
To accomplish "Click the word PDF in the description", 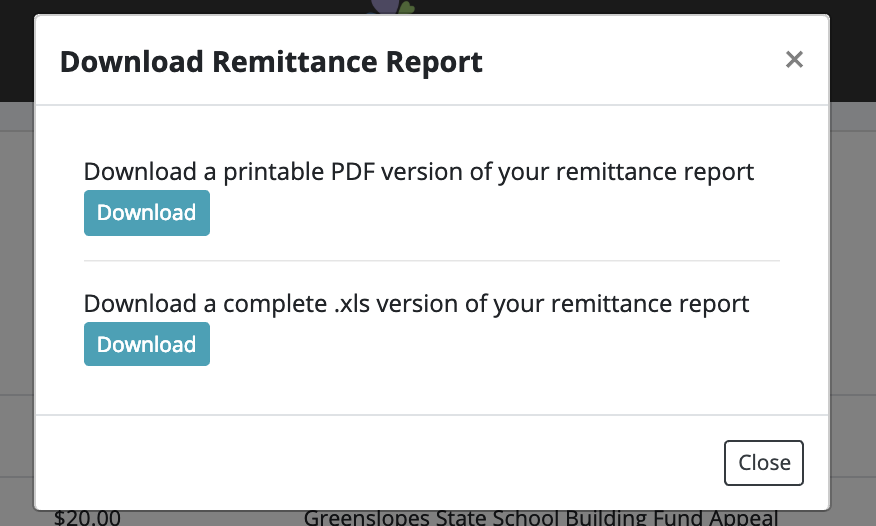I will click(353, 171).
